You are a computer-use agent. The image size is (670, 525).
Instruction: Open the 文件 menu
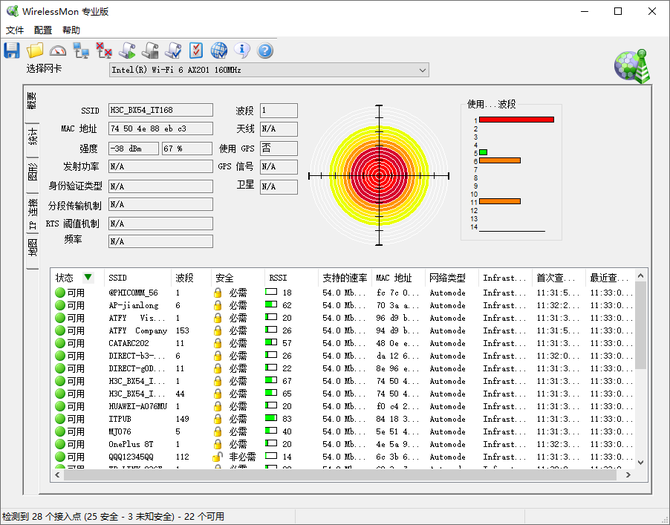click(x=14, y=30)
